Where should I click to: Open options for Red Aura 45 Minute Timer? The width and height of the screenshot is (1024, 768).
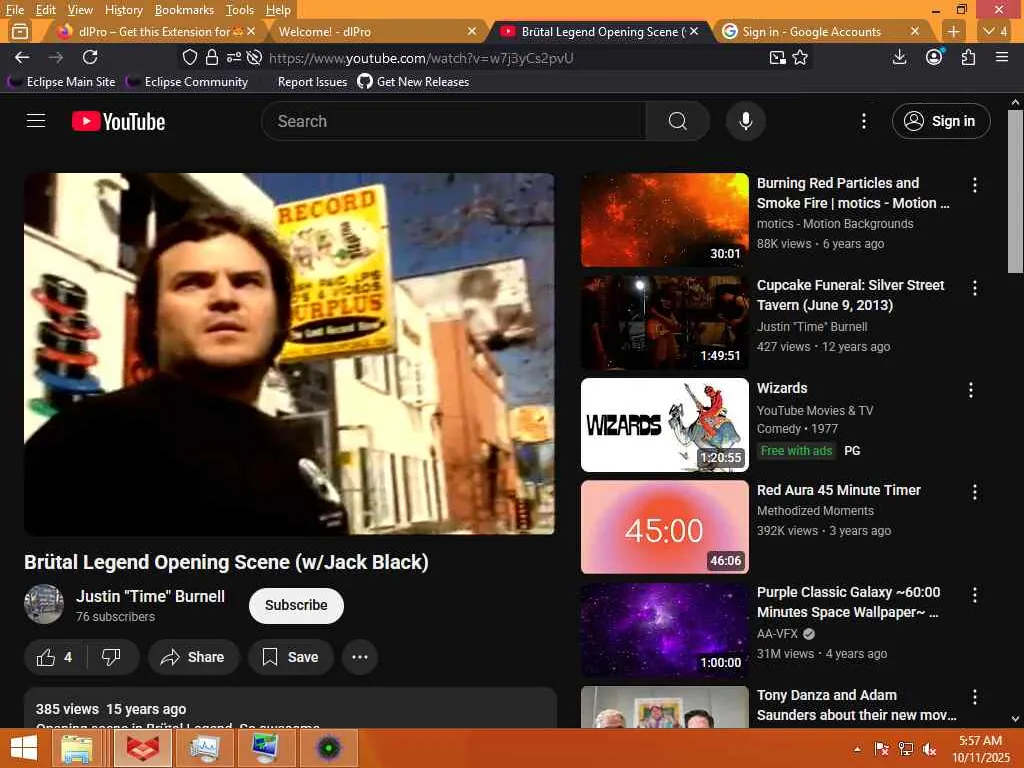(974, 492)
